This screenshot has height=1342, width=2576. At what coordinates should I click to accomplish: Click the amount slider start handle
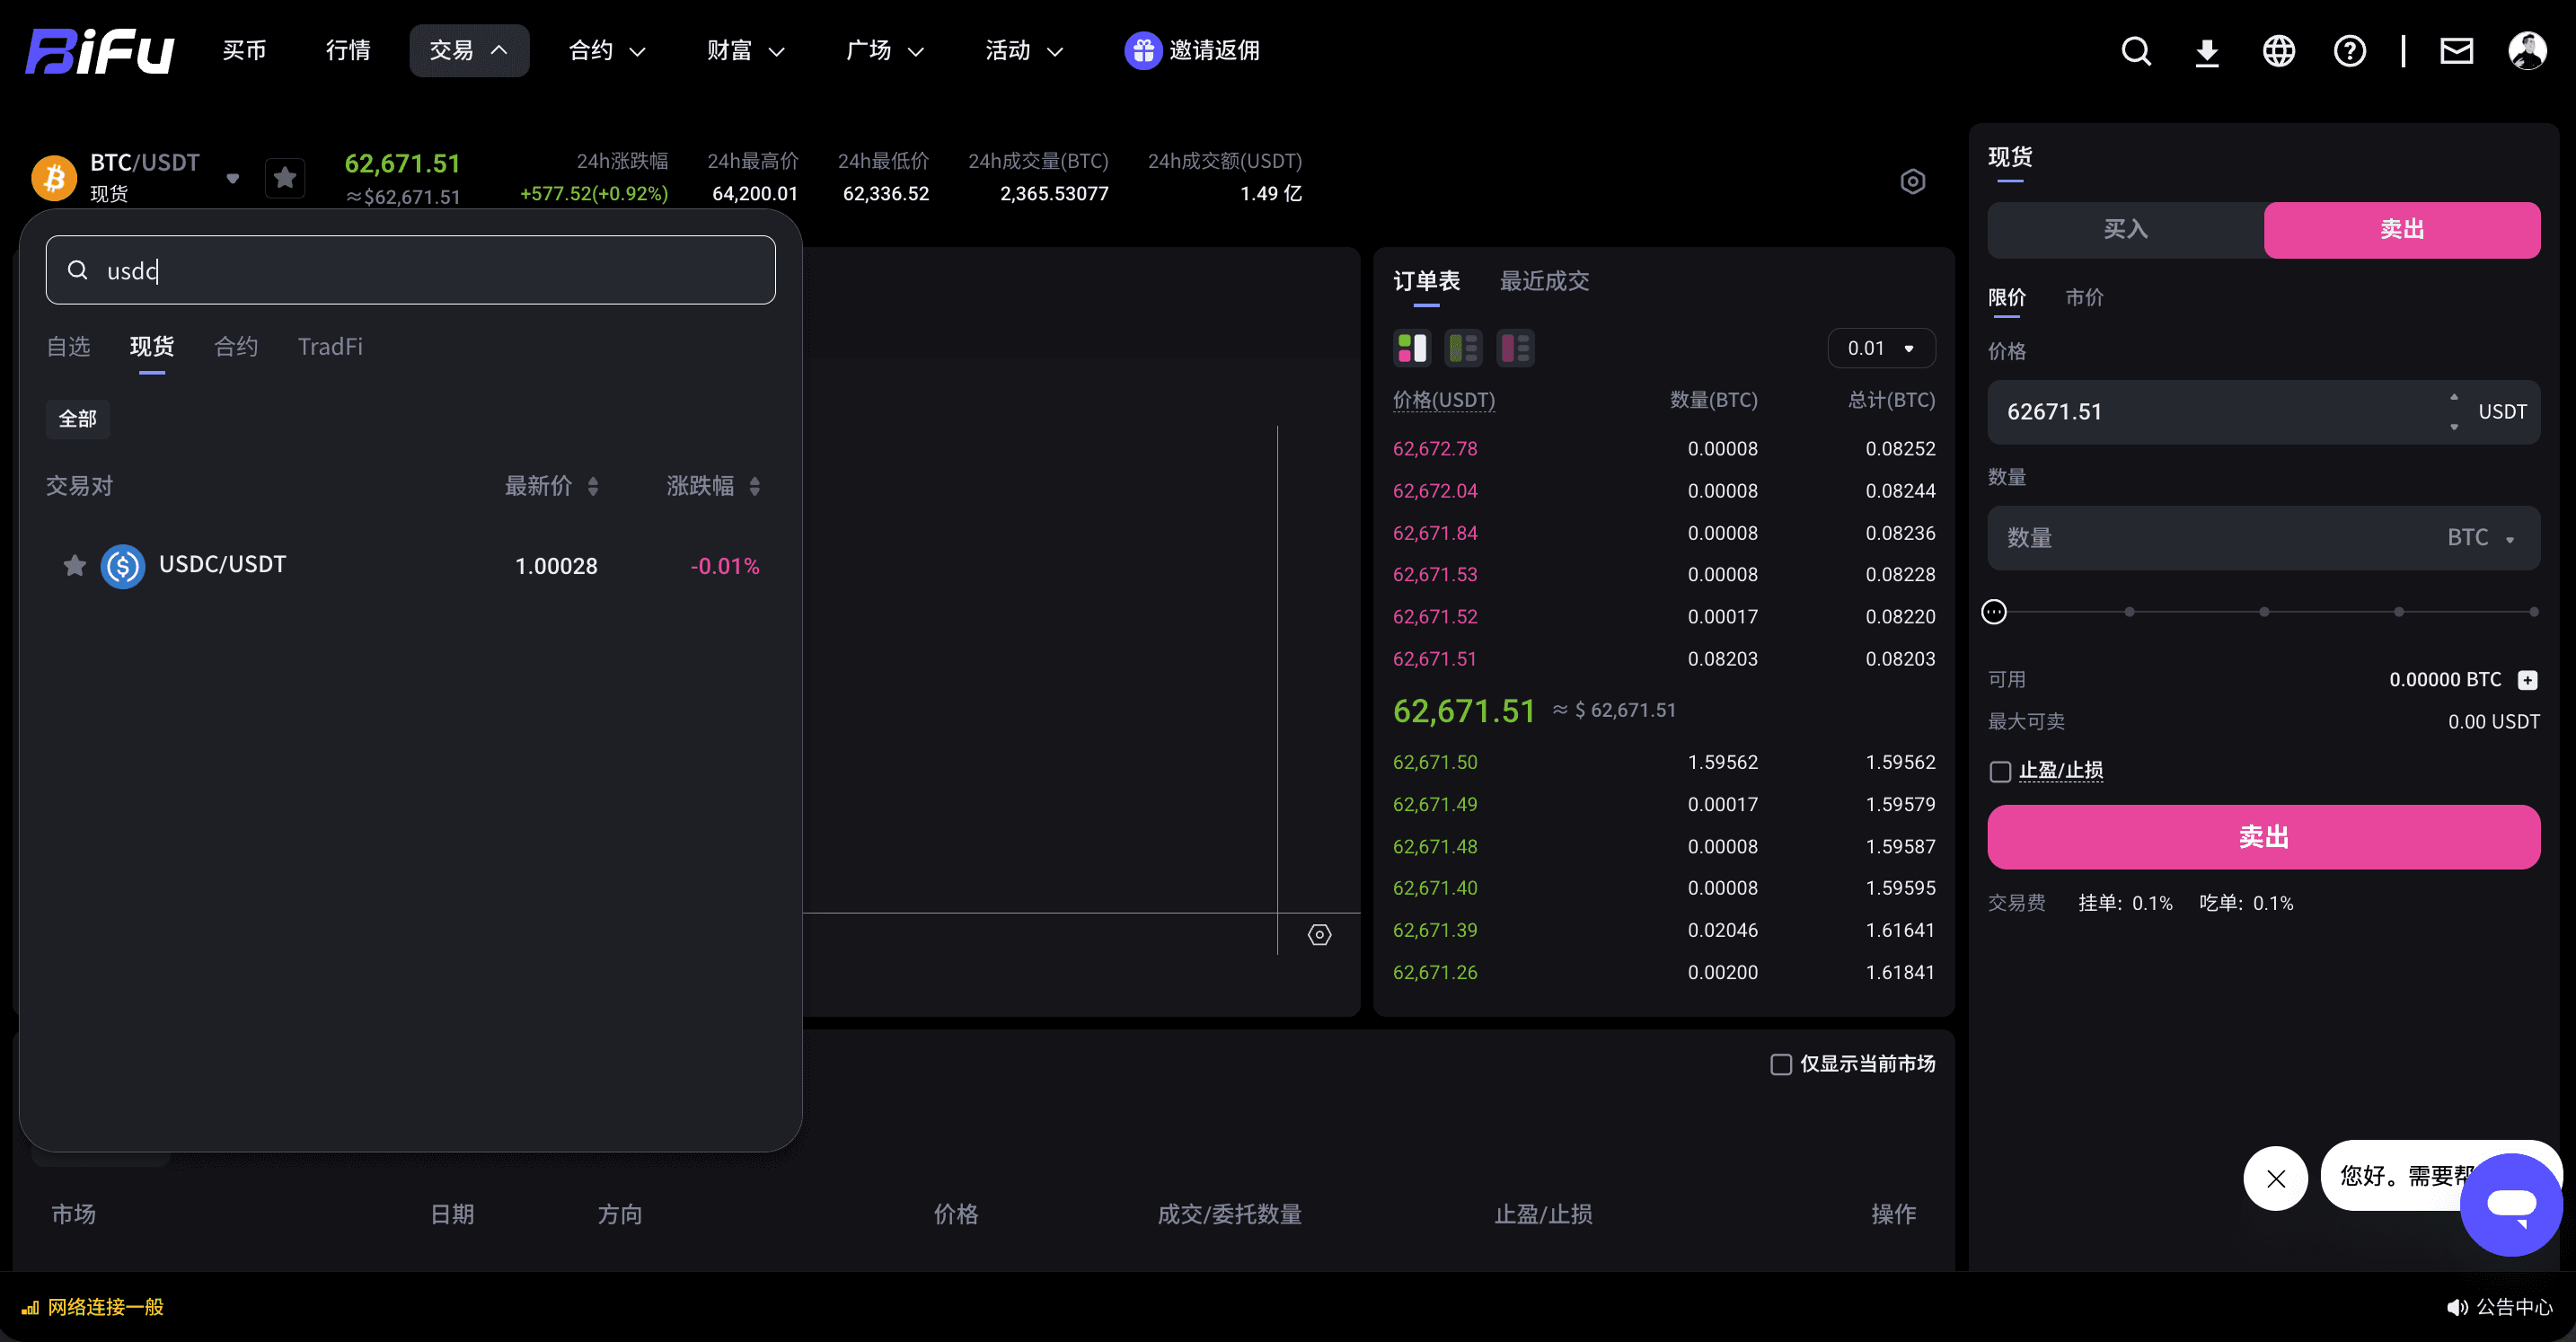(1993, 611)
